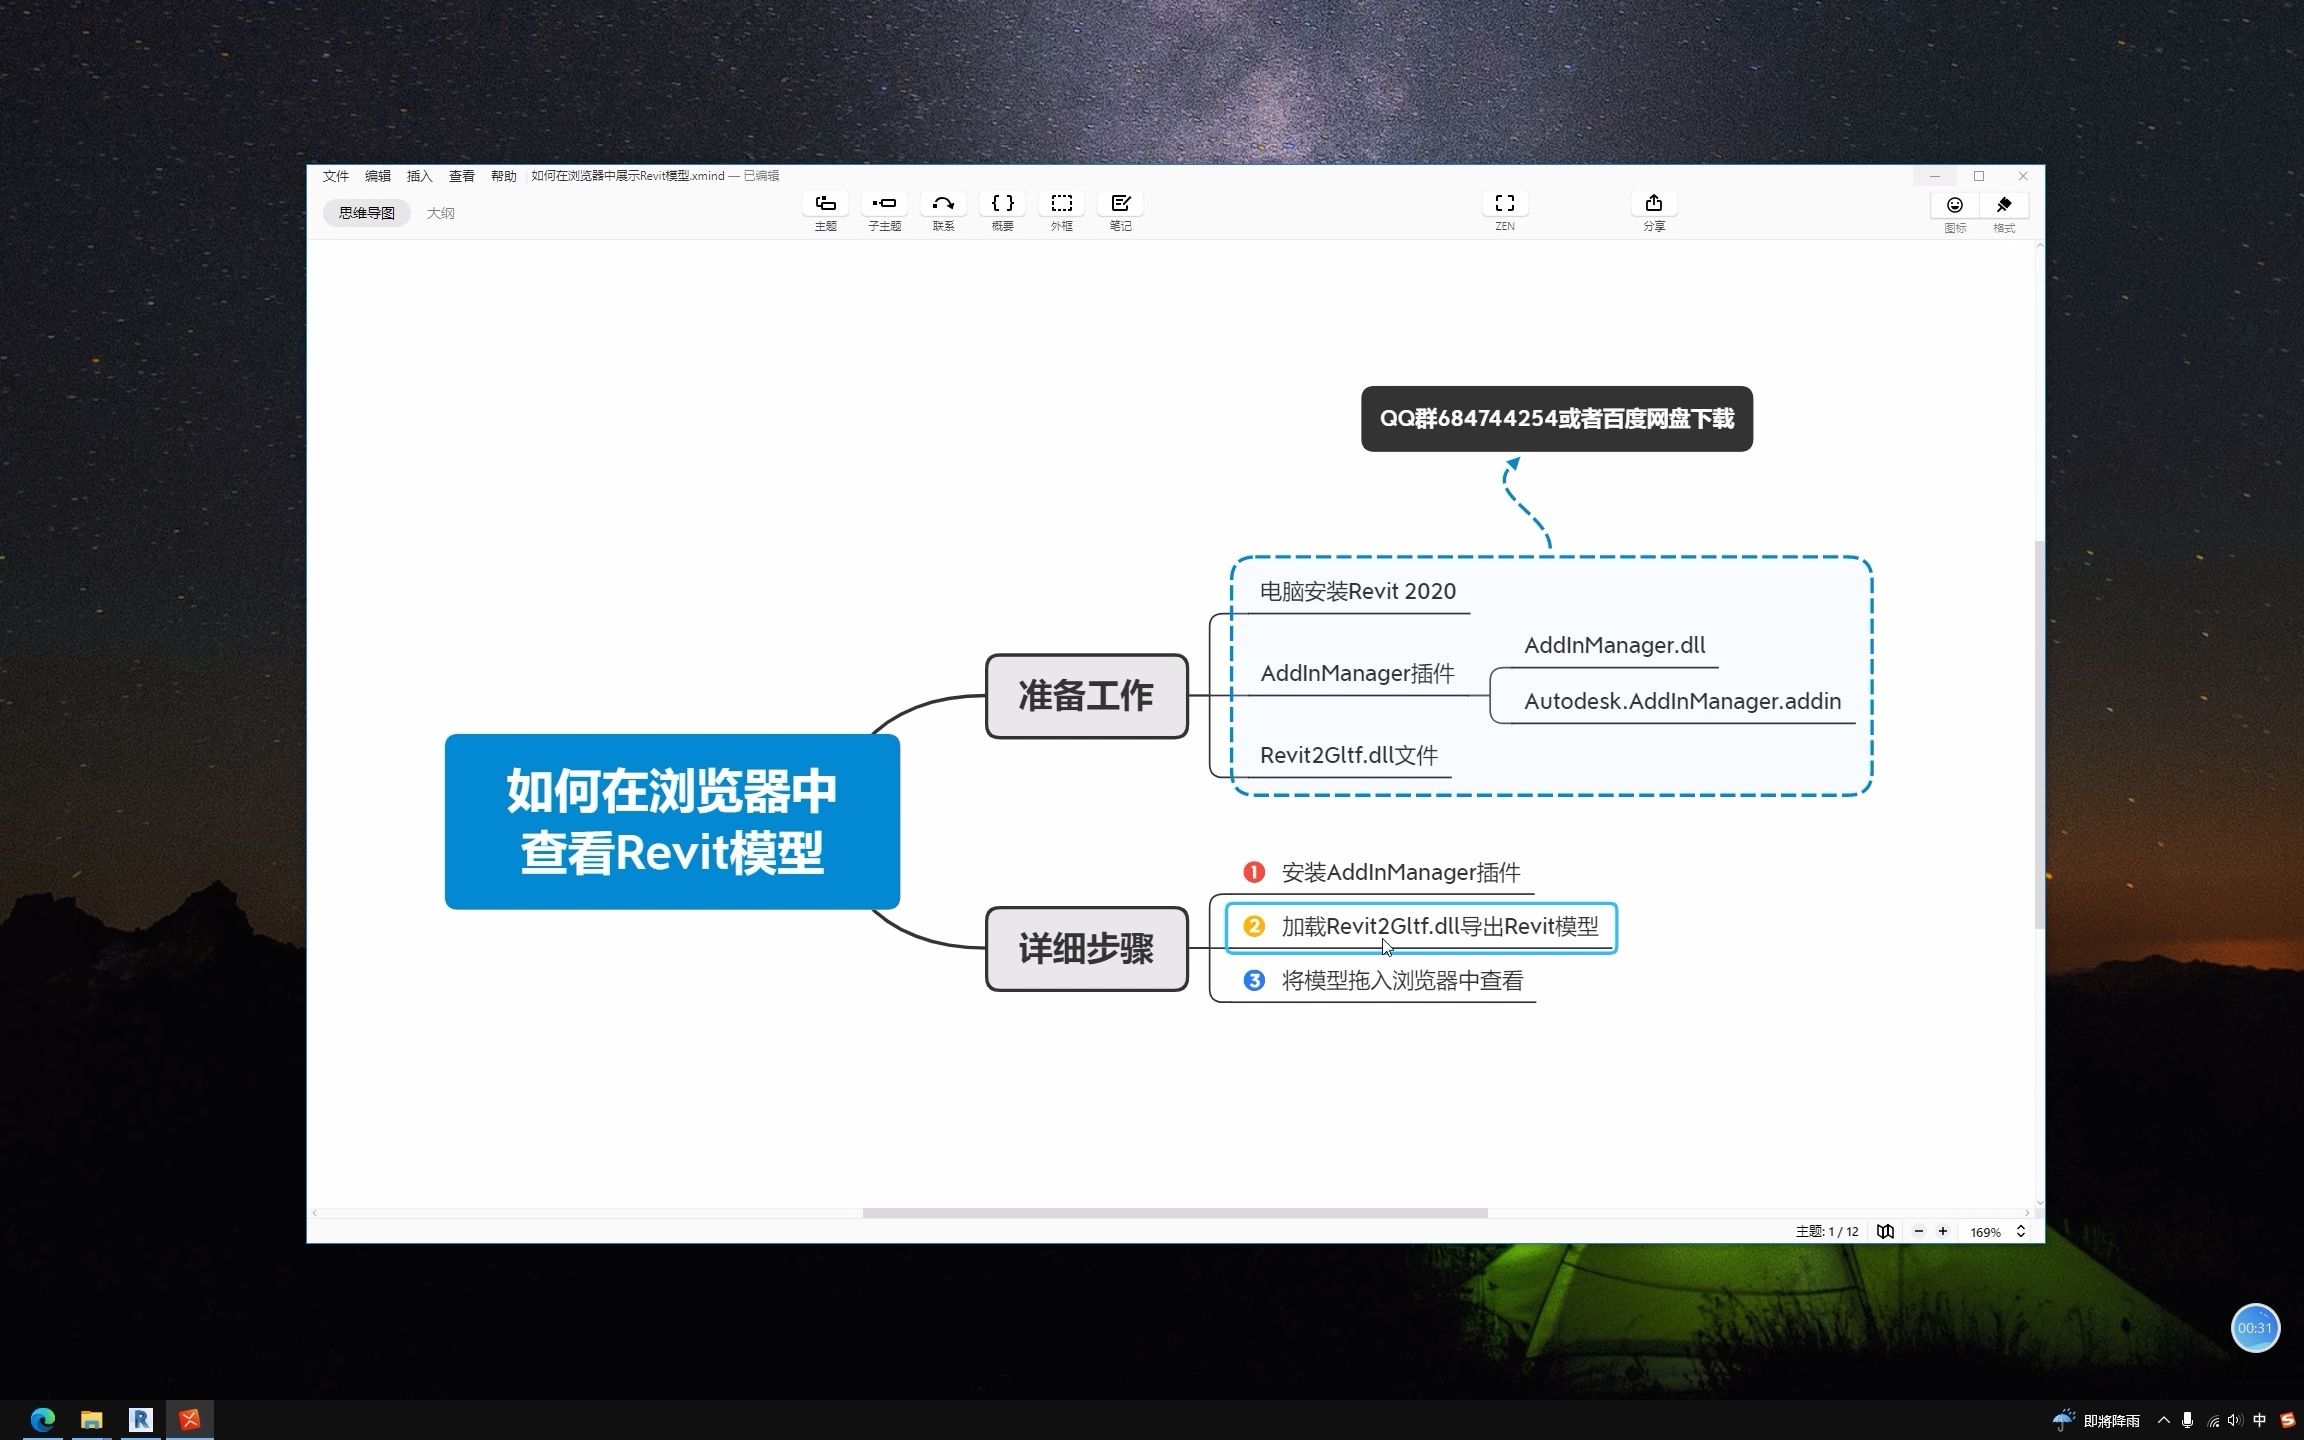This screenshot has height=1440, width=2304.
Task: Select the 准备工作 topic node
Action: click(1086, 696)
